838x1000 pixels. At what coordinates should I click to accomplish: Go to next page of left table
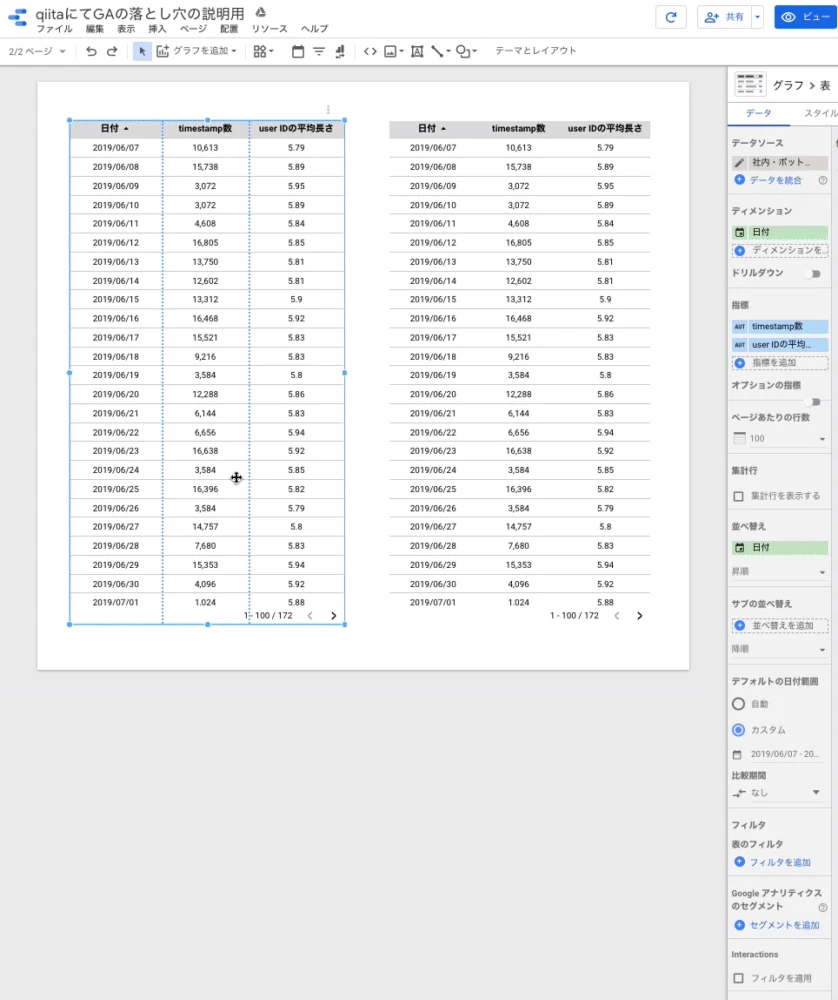[334, 616]
